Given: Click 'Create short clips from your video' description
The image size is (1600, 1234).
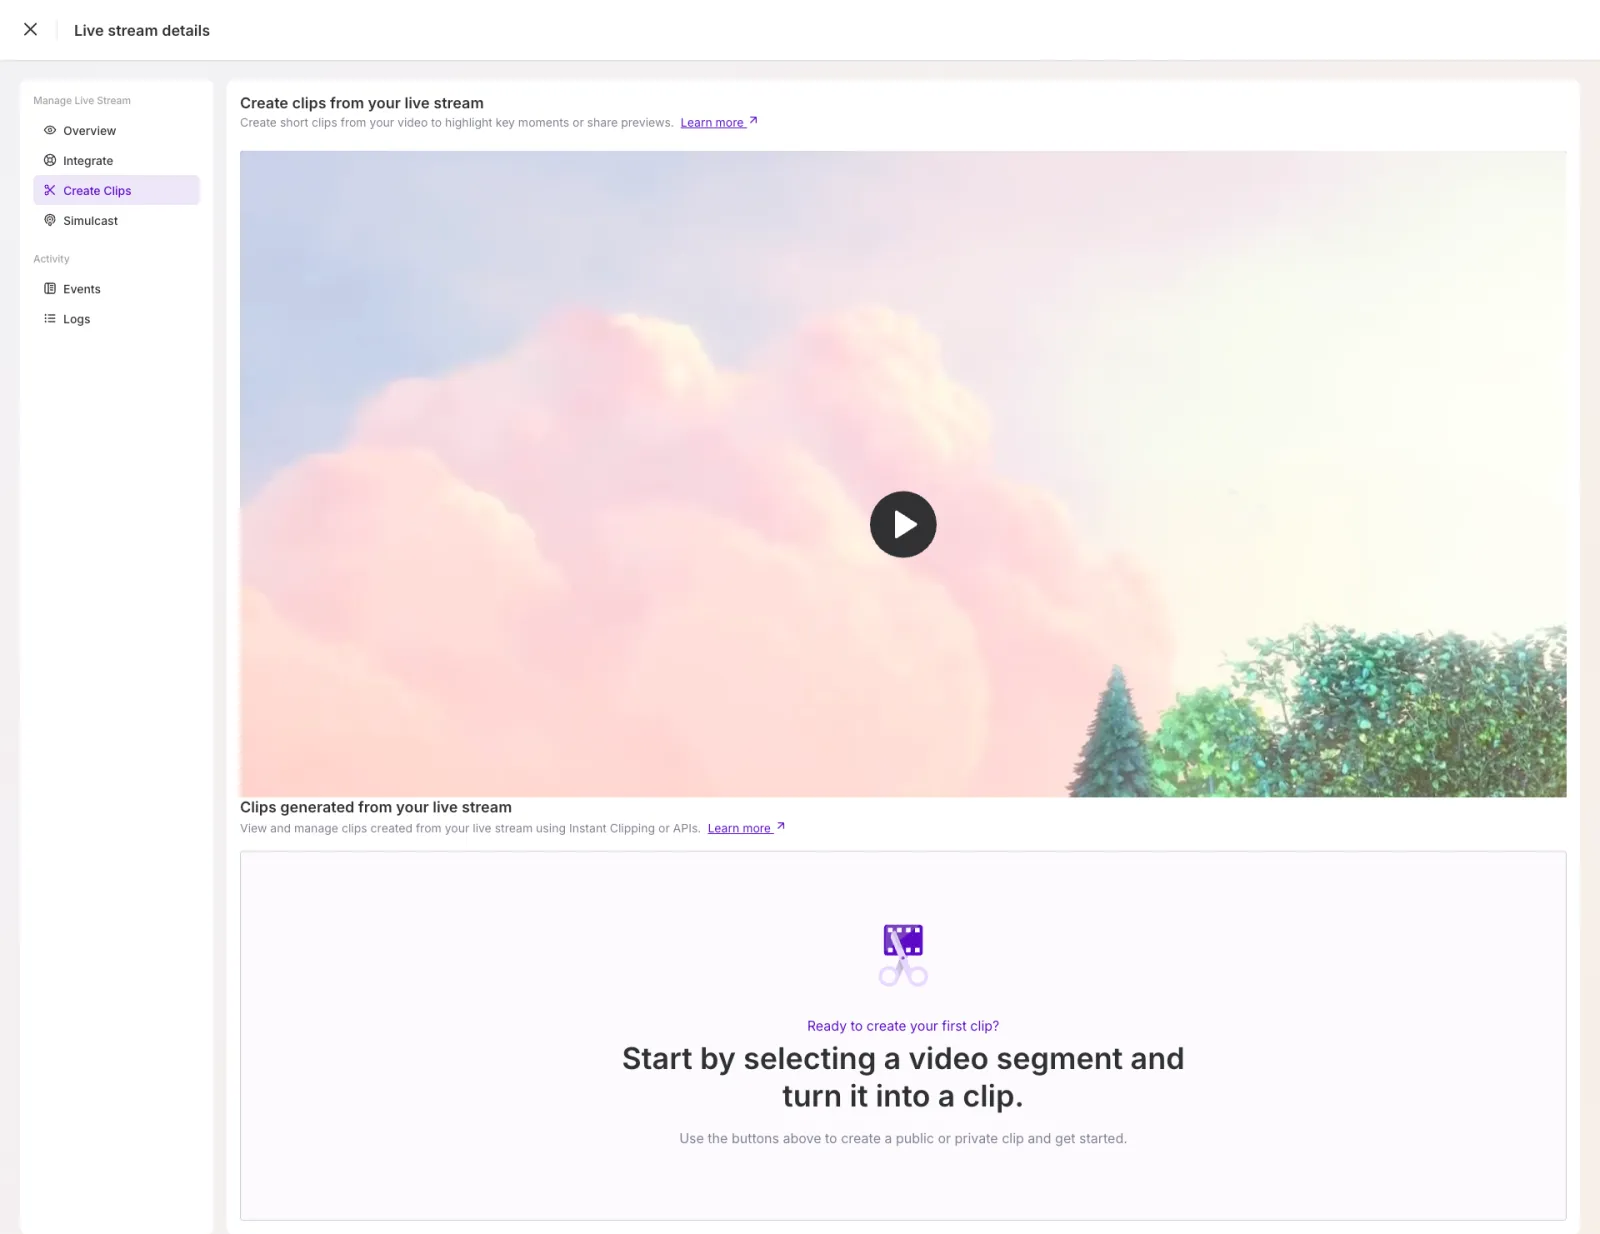Looking at the screenshot, I should pyautogui.click(x=457, y=123).
